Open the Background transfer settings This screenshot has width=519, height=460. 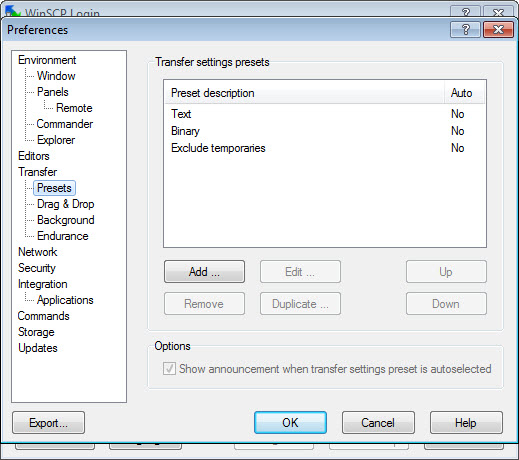point(66,220)
